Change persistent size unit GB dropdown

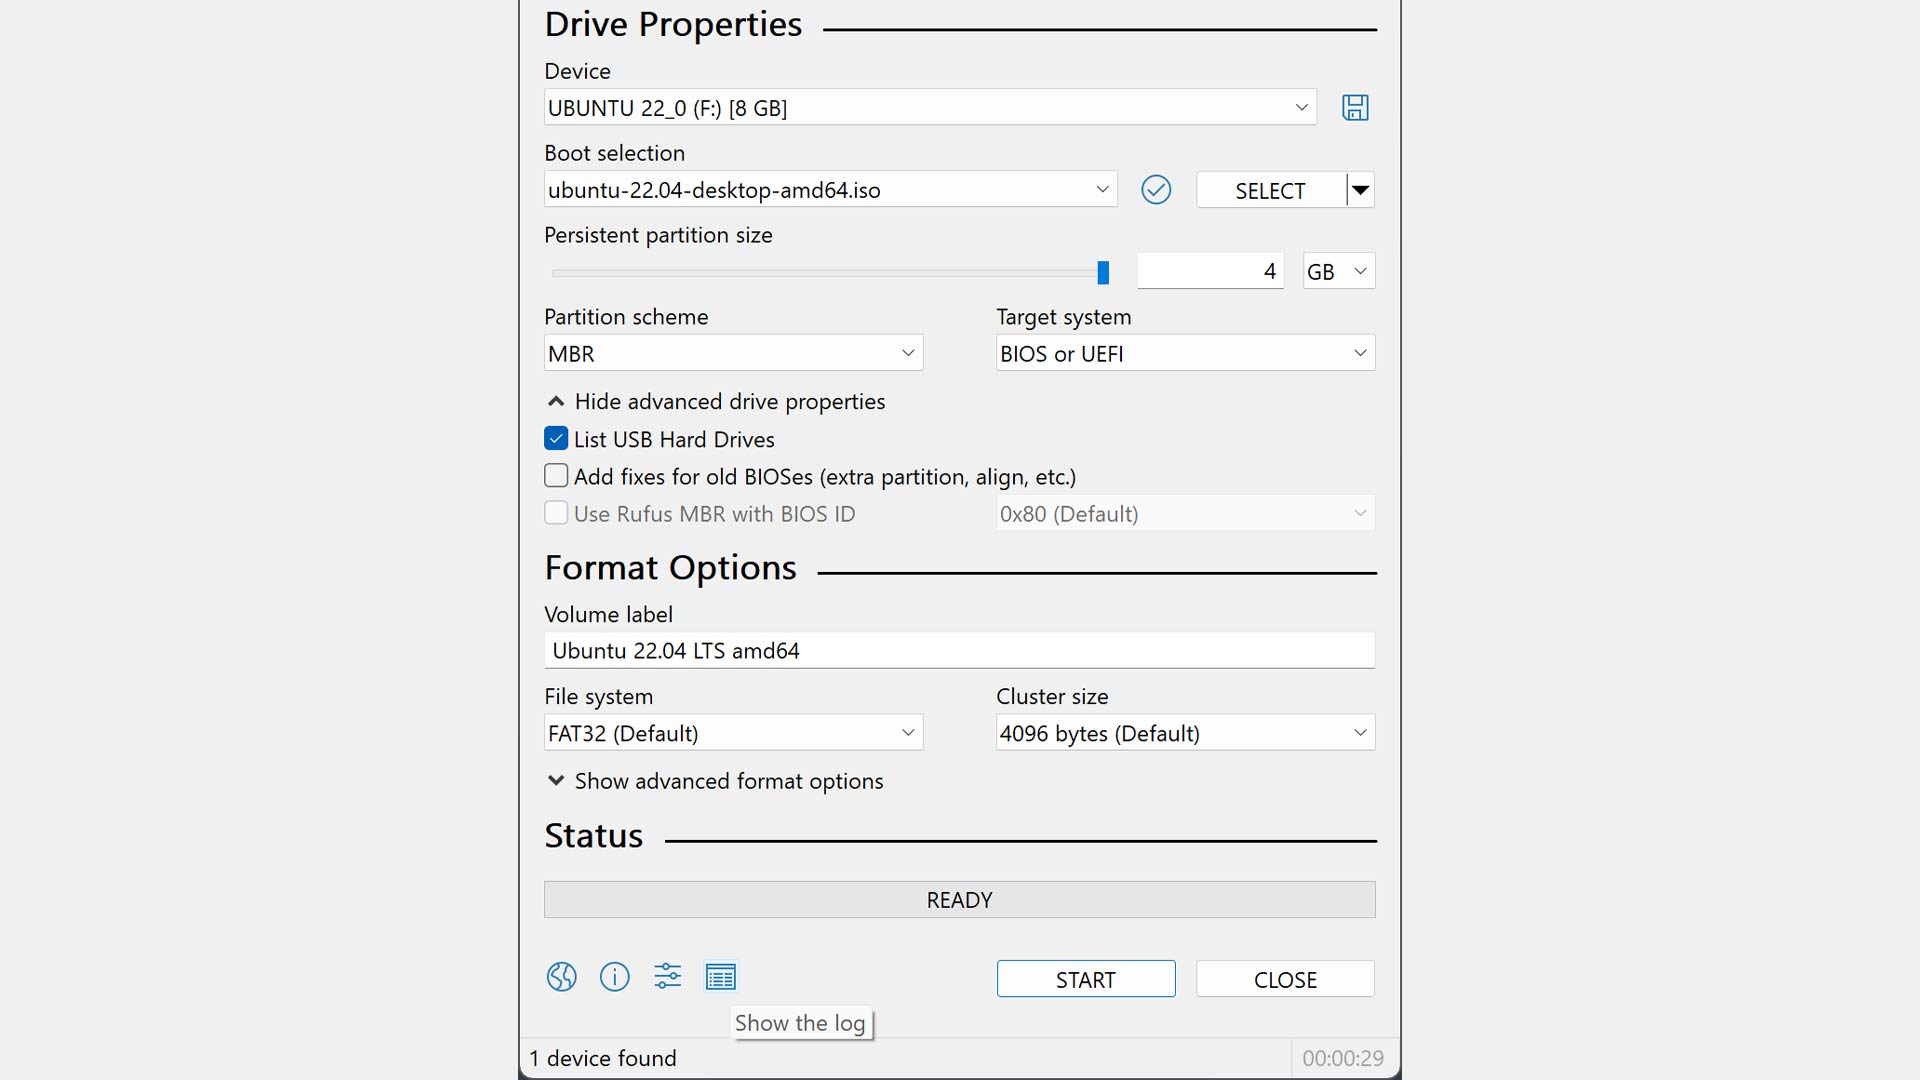(x=1339, y=271)
